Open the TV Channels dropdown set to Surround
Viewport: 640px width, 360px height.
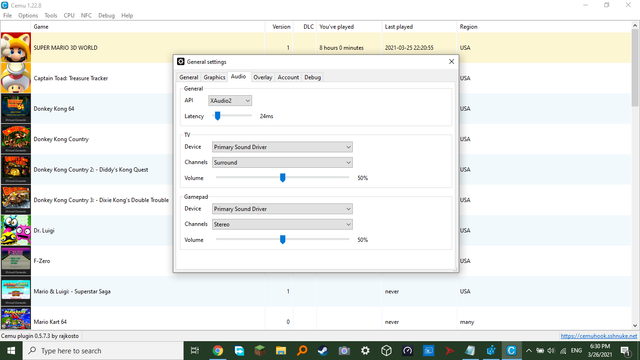point(282,162)
